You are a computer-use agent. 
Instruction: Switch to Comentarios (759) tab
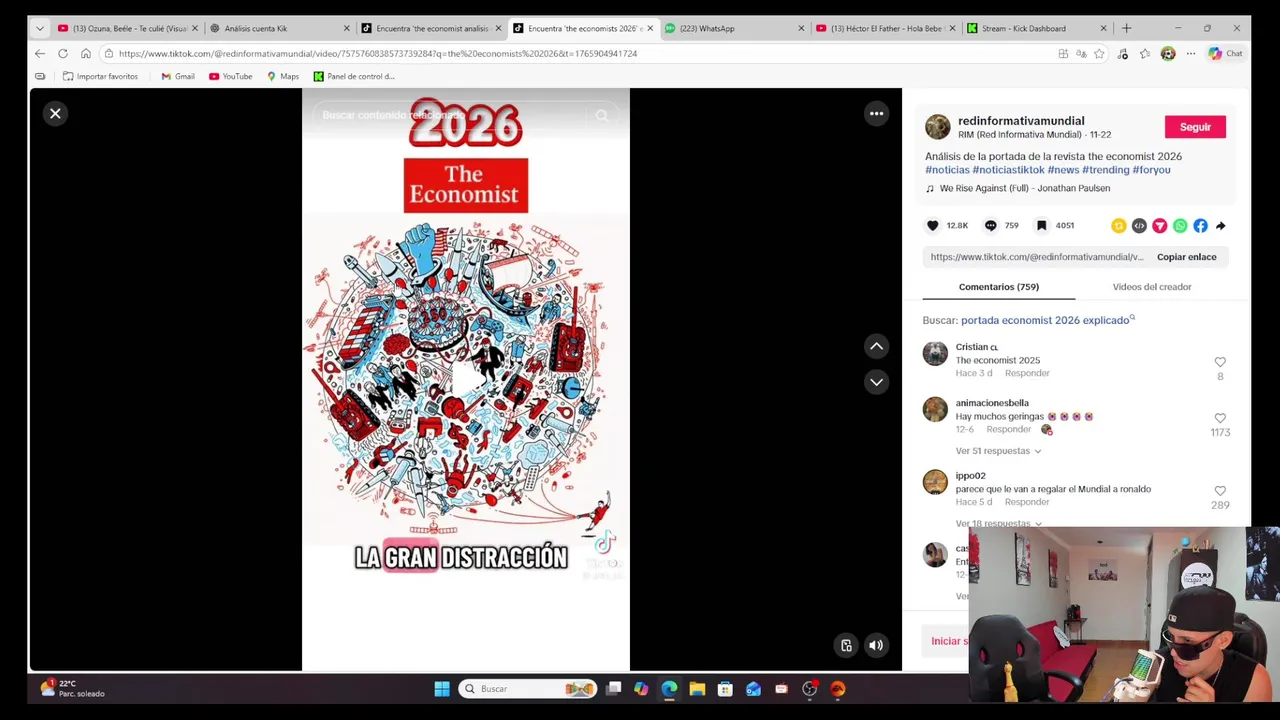click(x=999, y=287)
